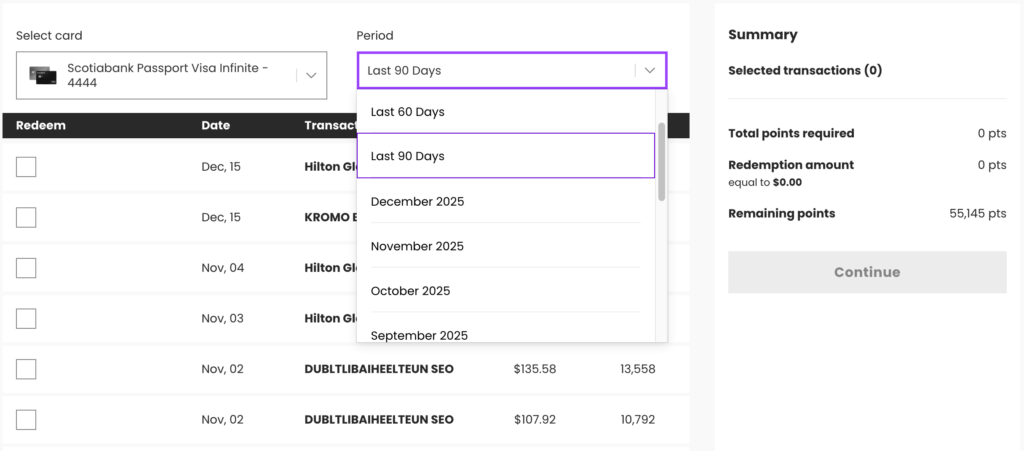
Task: Click the Date column header
Action: coord(215,126)
